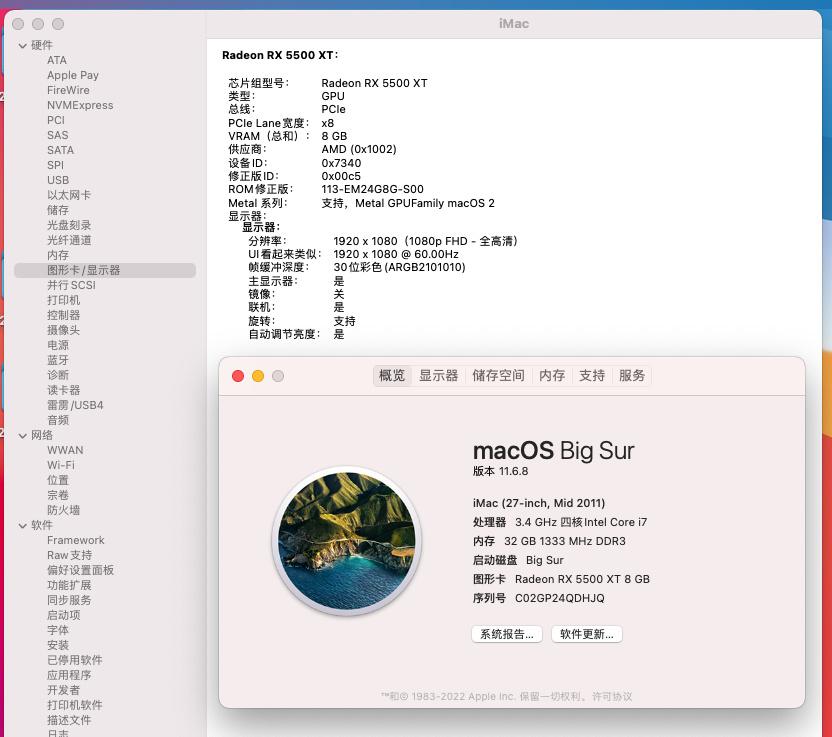Select 打印机 under hardware
Image resolution: width=832 pixels, height=737 pixels.
(x=63, y=300)
